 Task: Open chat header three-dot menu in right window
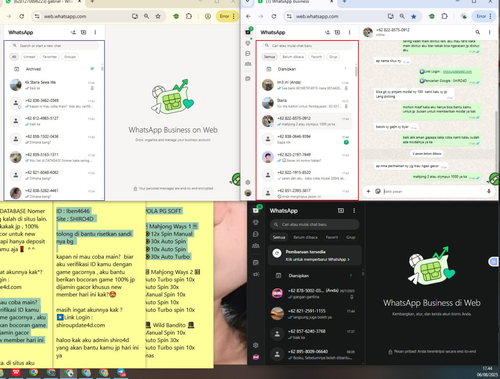pyautogui.click(x=490, y=32)
